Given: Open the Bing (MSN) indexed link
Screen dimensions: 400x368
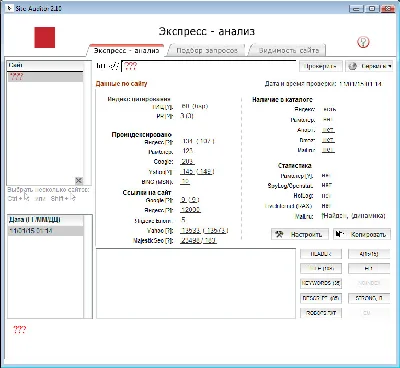Looking at the screenshot, I should pos(185,182).
